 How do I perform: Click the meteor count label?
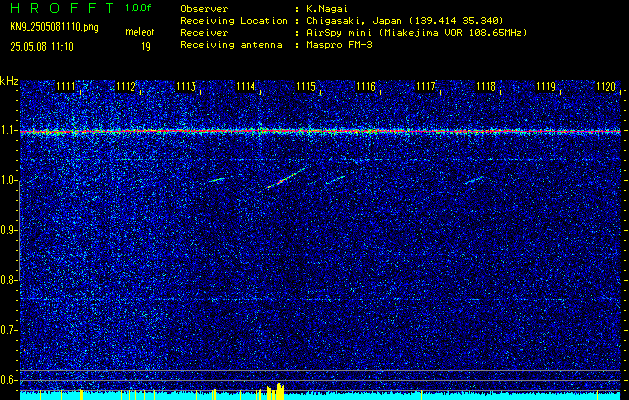[x=140, y=32]
